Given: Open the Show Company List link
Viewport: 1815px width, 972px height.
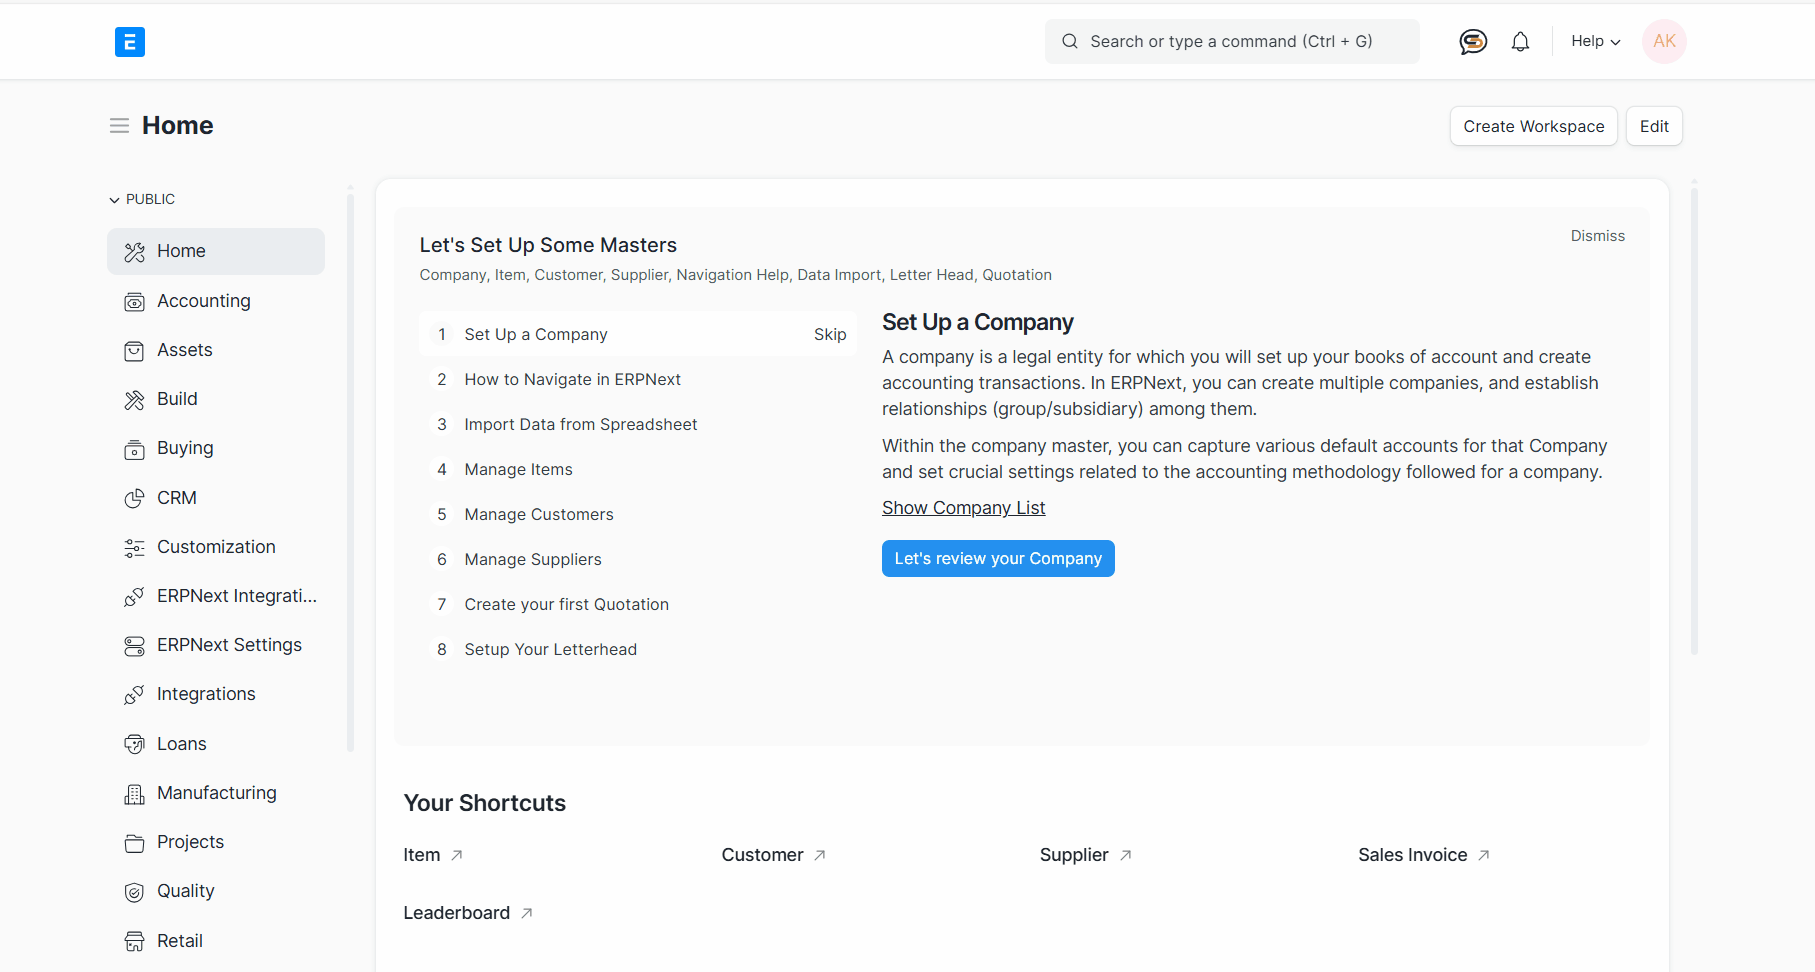Looking at the screenshot, I should pyautogui.click(x=963, y=508).
